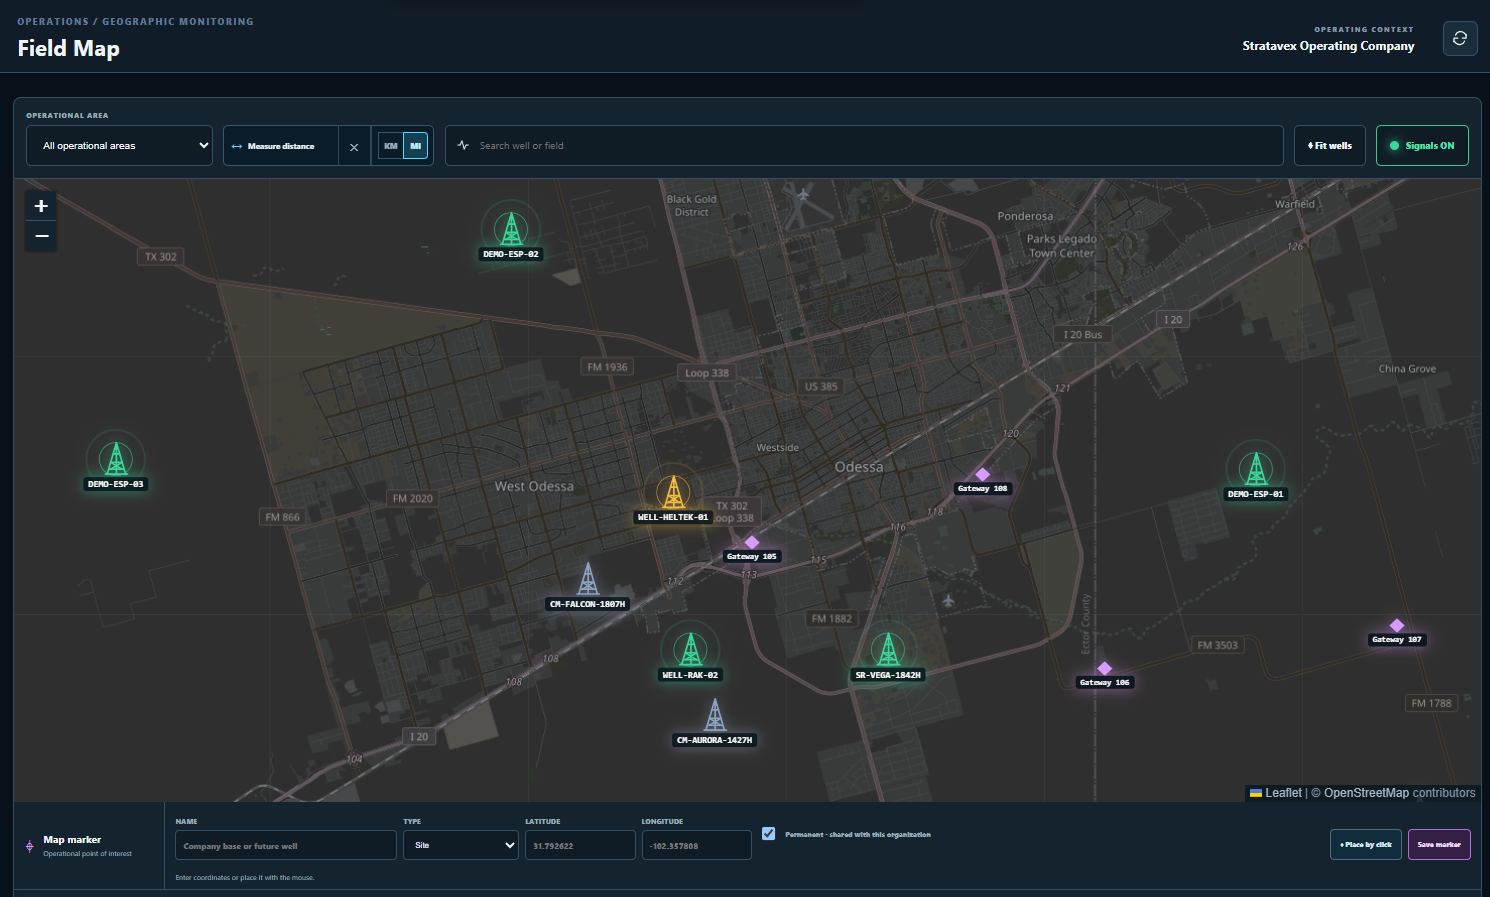Click the "Field Map" page title

69,48
